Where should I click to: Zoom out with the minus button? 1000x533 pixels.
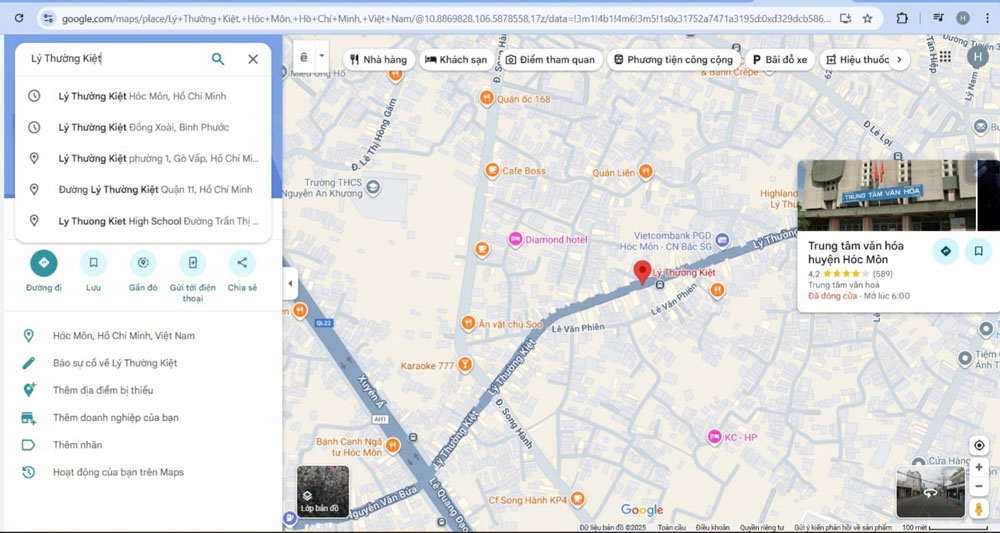(x=979, y=486)
